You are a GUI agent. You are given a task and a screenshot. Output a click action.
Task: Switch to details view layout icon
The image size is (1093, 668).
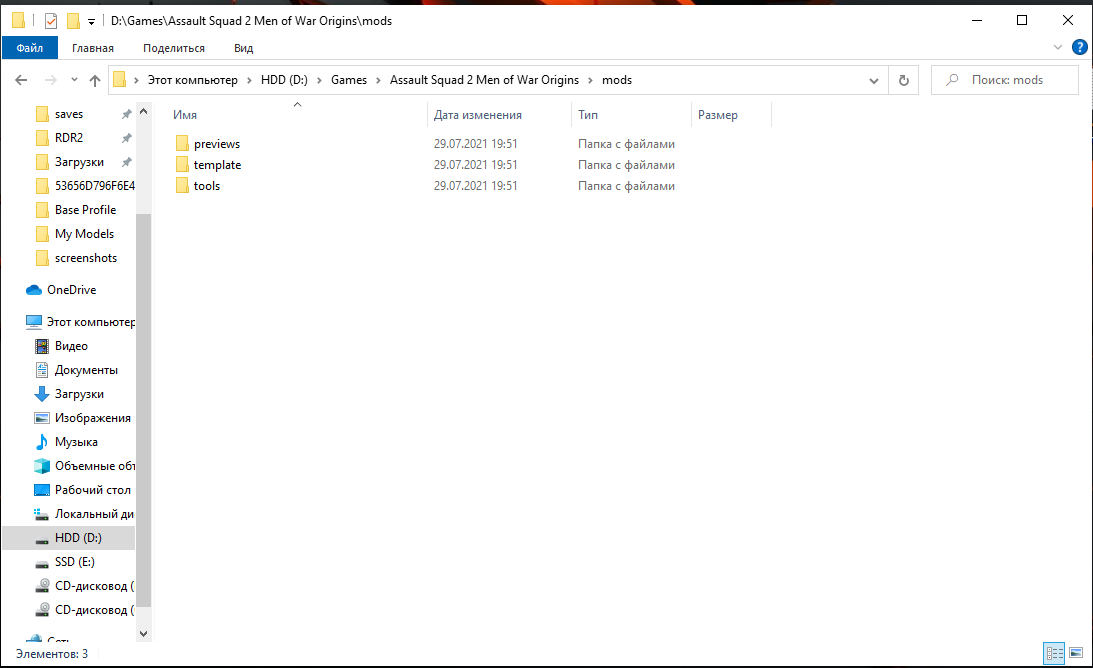point(1054,653)
